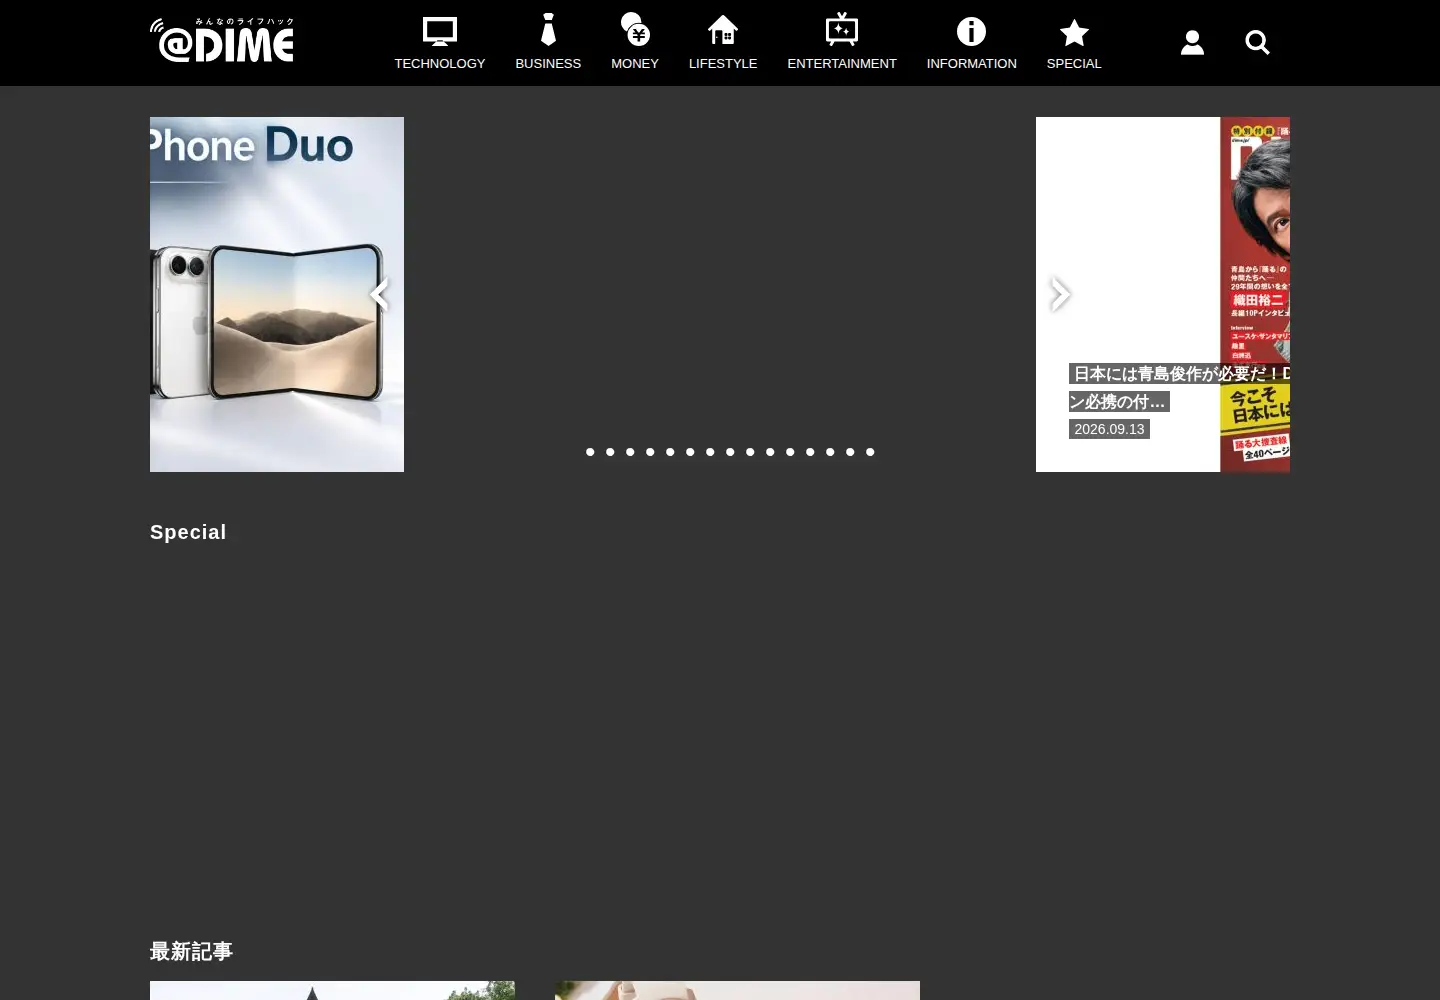Open the Technology section via monitor icon
The width and height of the screenshot is (1440, 1000).
[x=440, y=31]
